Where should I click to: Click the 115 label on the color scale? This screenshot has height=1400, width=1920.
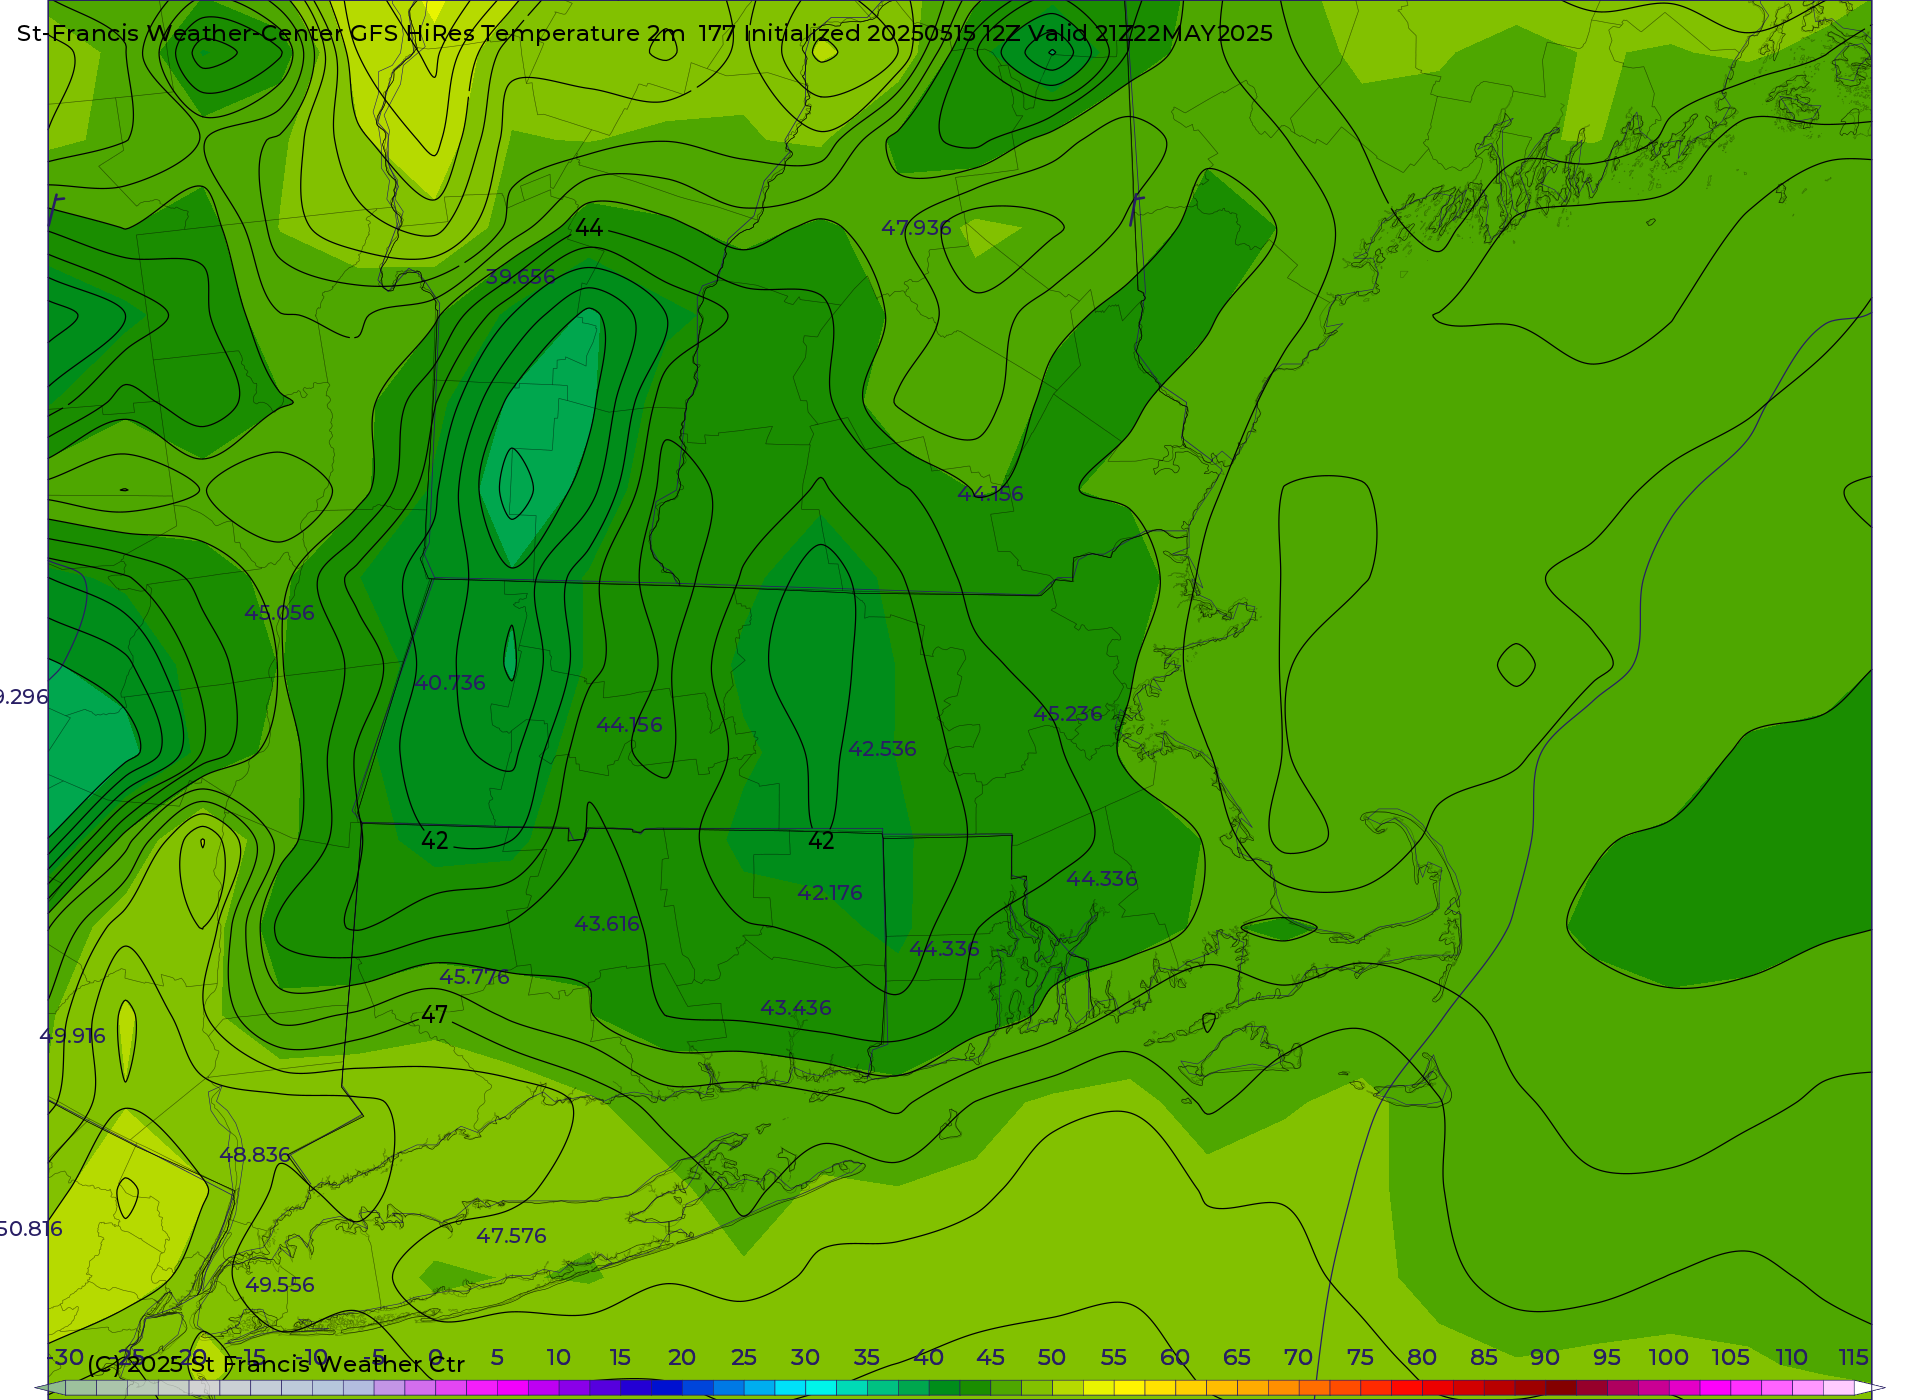click(x=1854, y=1357)
